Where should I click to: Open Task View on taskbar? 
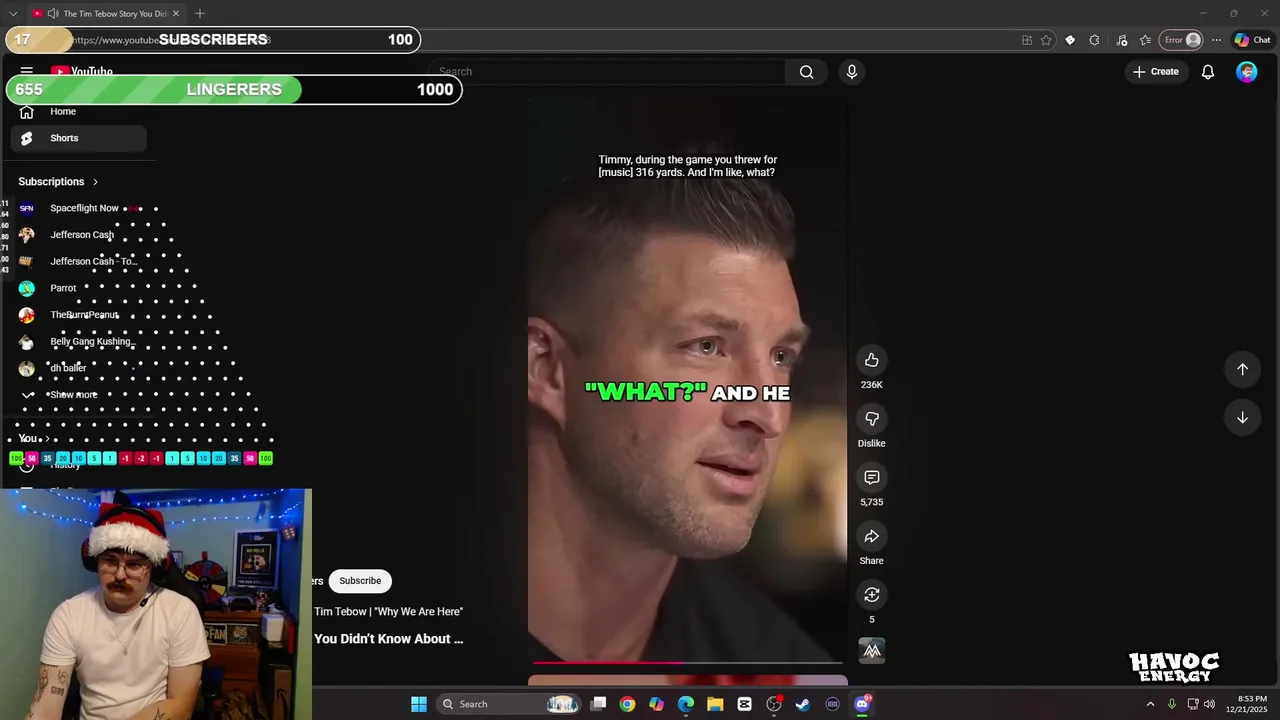point(598,704)
